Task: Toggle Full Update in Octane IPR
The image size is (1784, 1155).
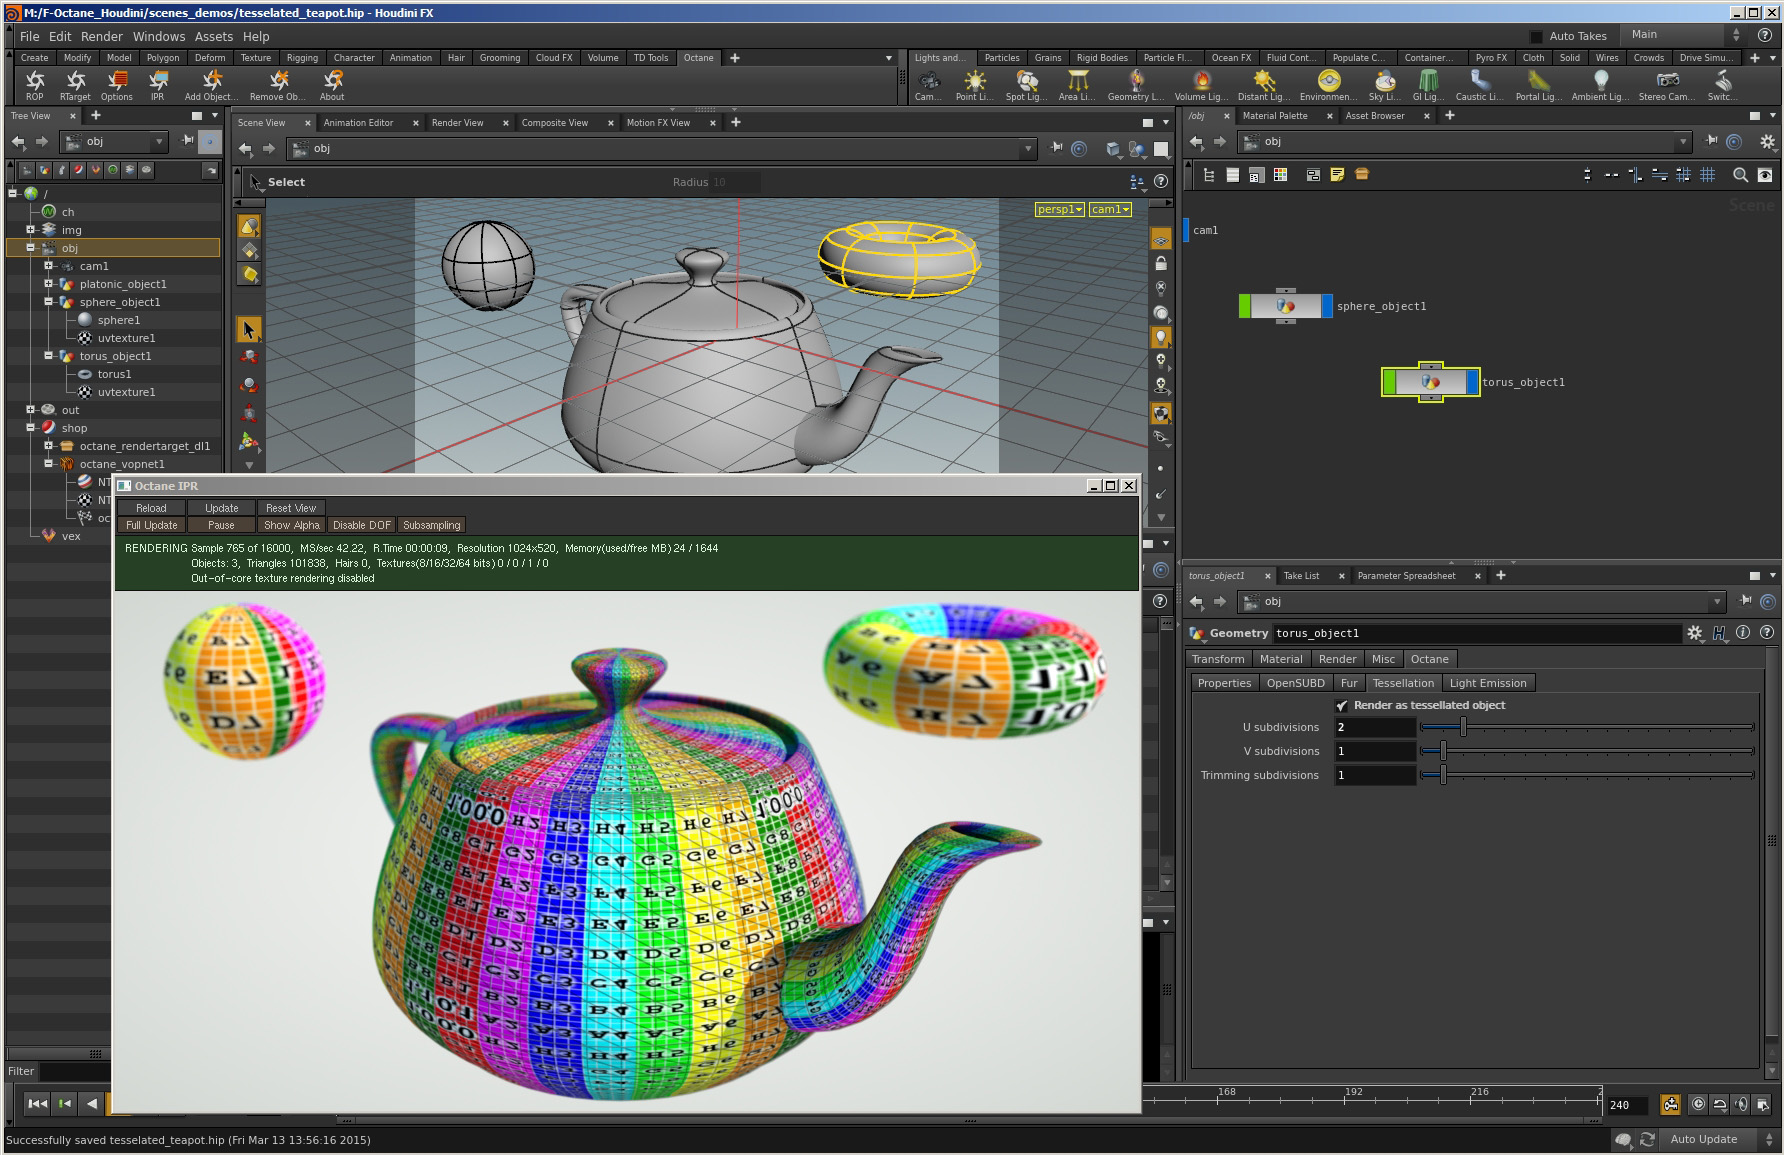Action: [x=152, y=525]
